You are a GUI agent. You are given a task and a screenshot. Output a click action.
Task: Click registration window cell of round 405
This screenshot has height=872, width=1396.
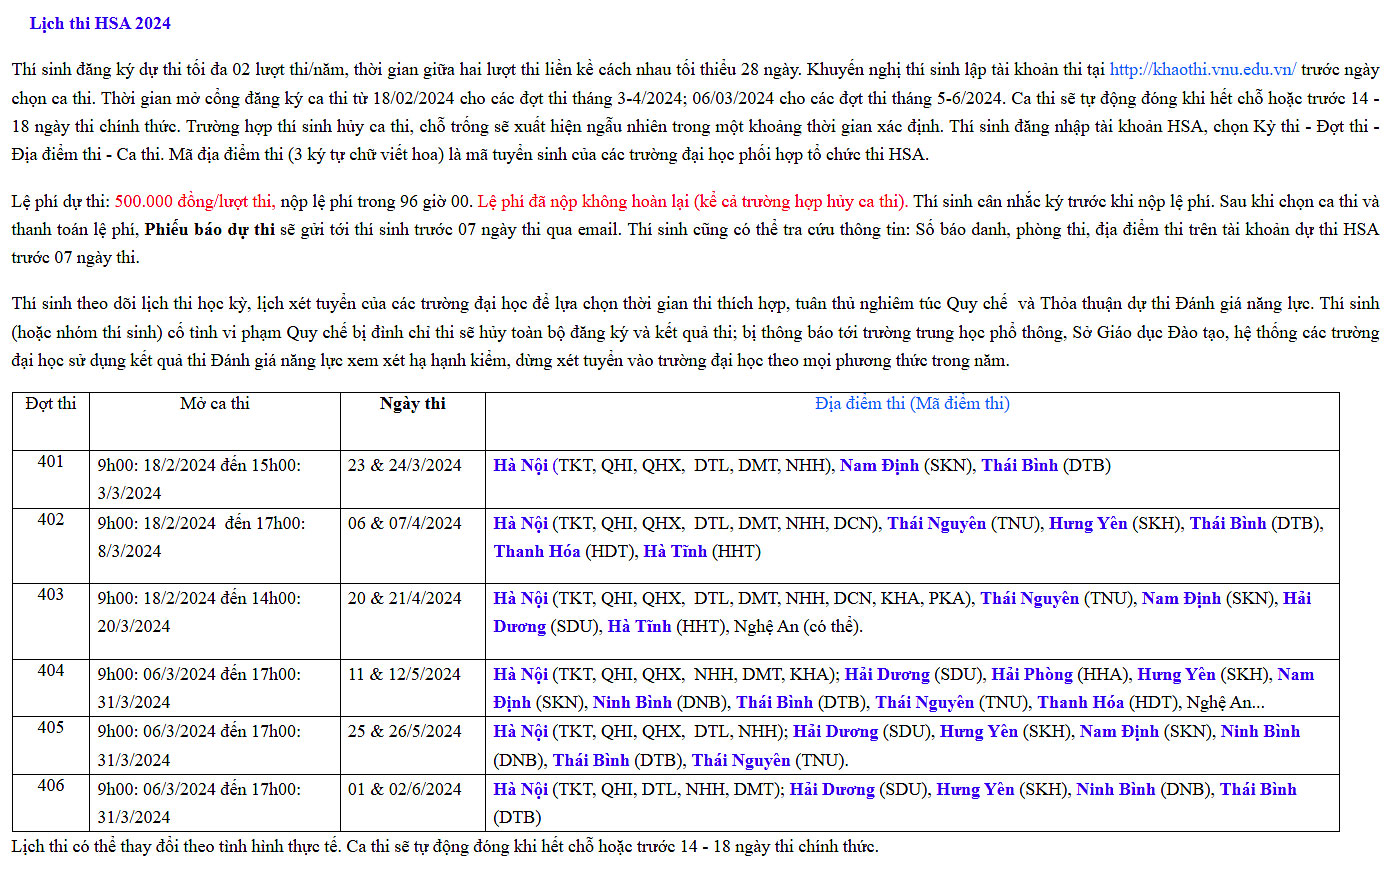215,746
